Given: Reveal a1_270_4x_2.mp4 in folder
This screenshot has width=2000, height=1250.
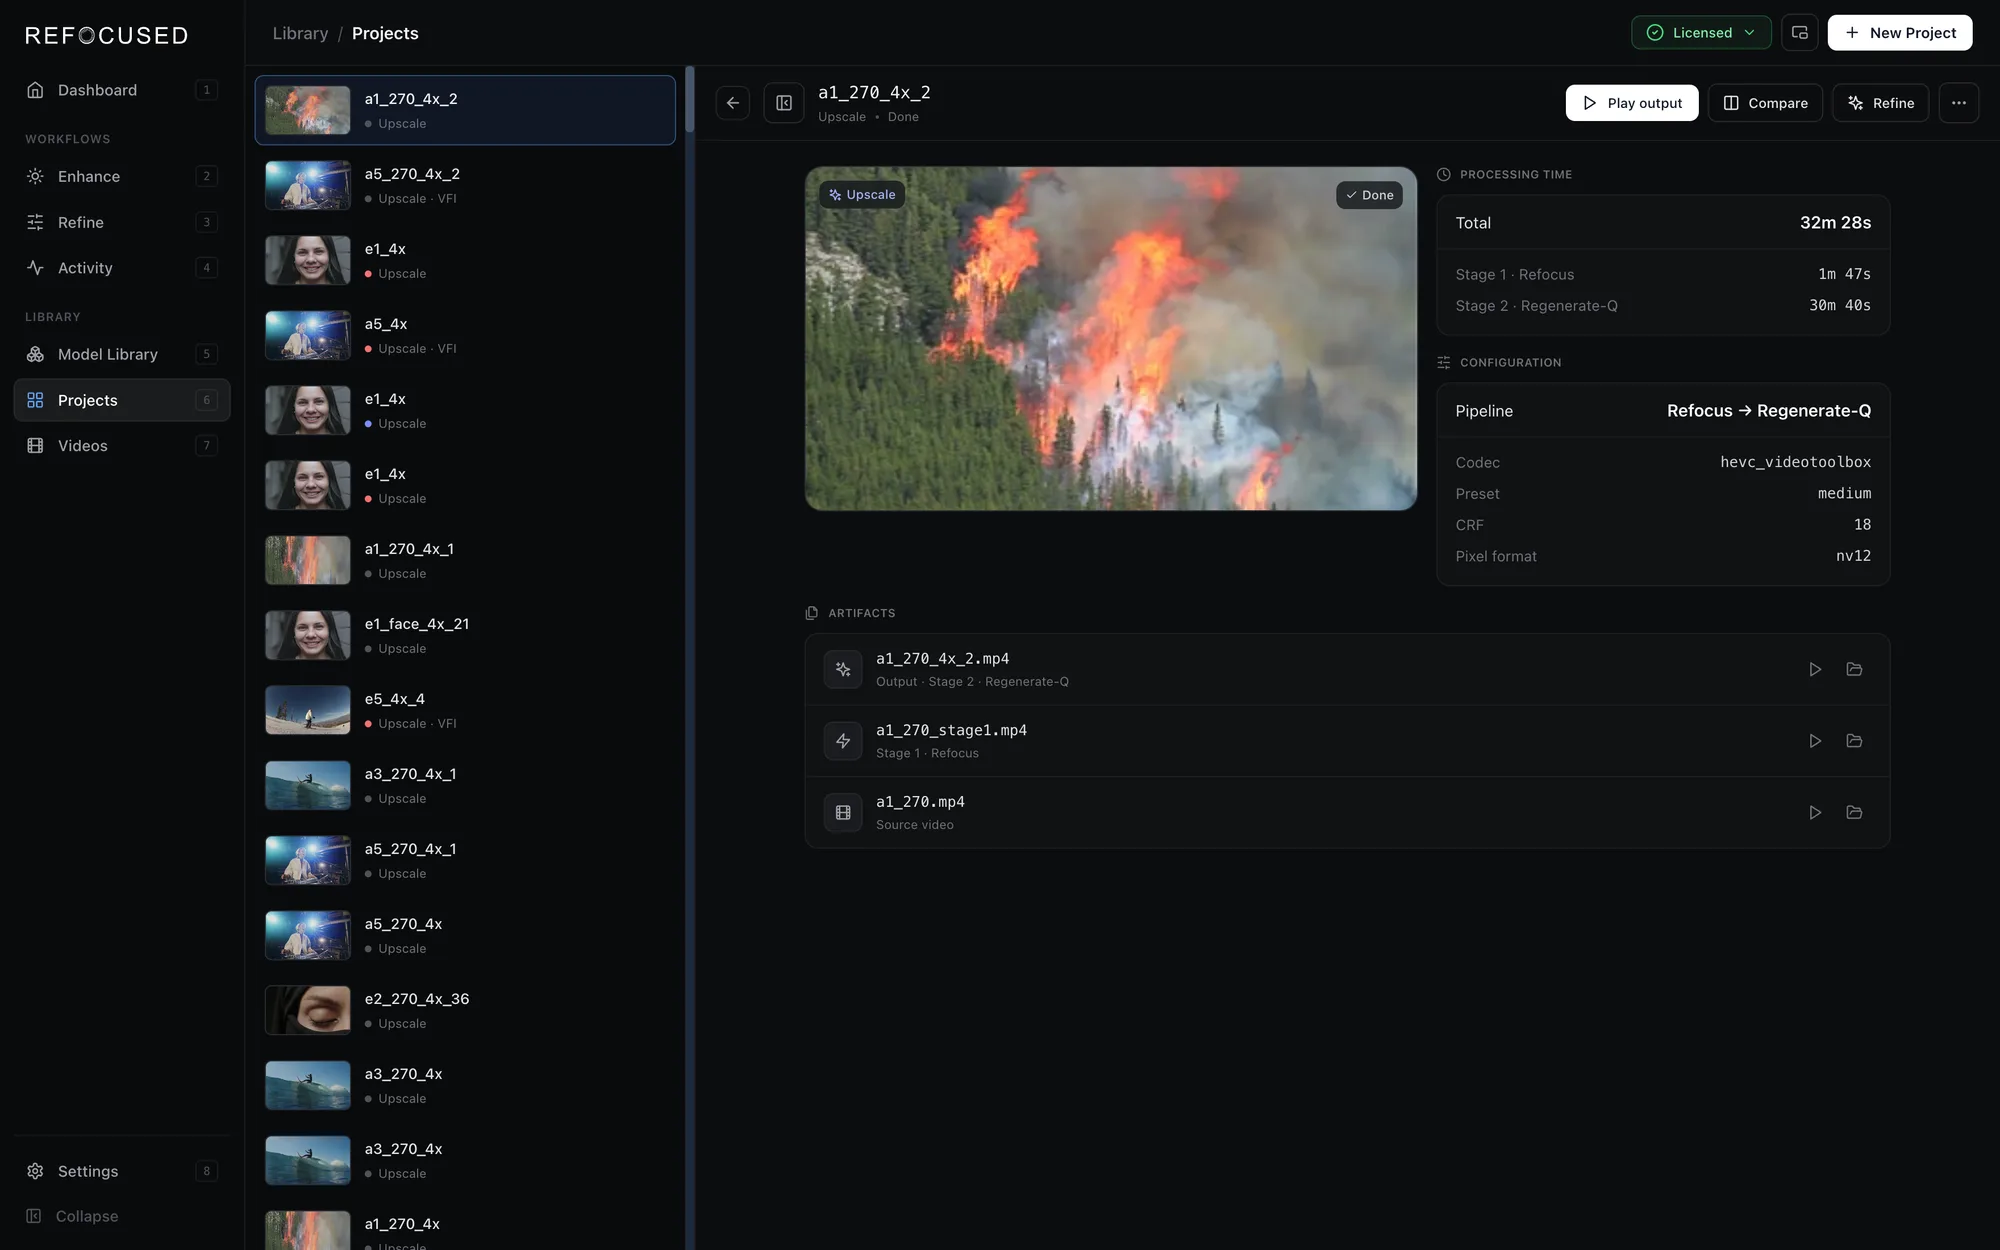Looking at the screenshot, I should coord(1854,669).
